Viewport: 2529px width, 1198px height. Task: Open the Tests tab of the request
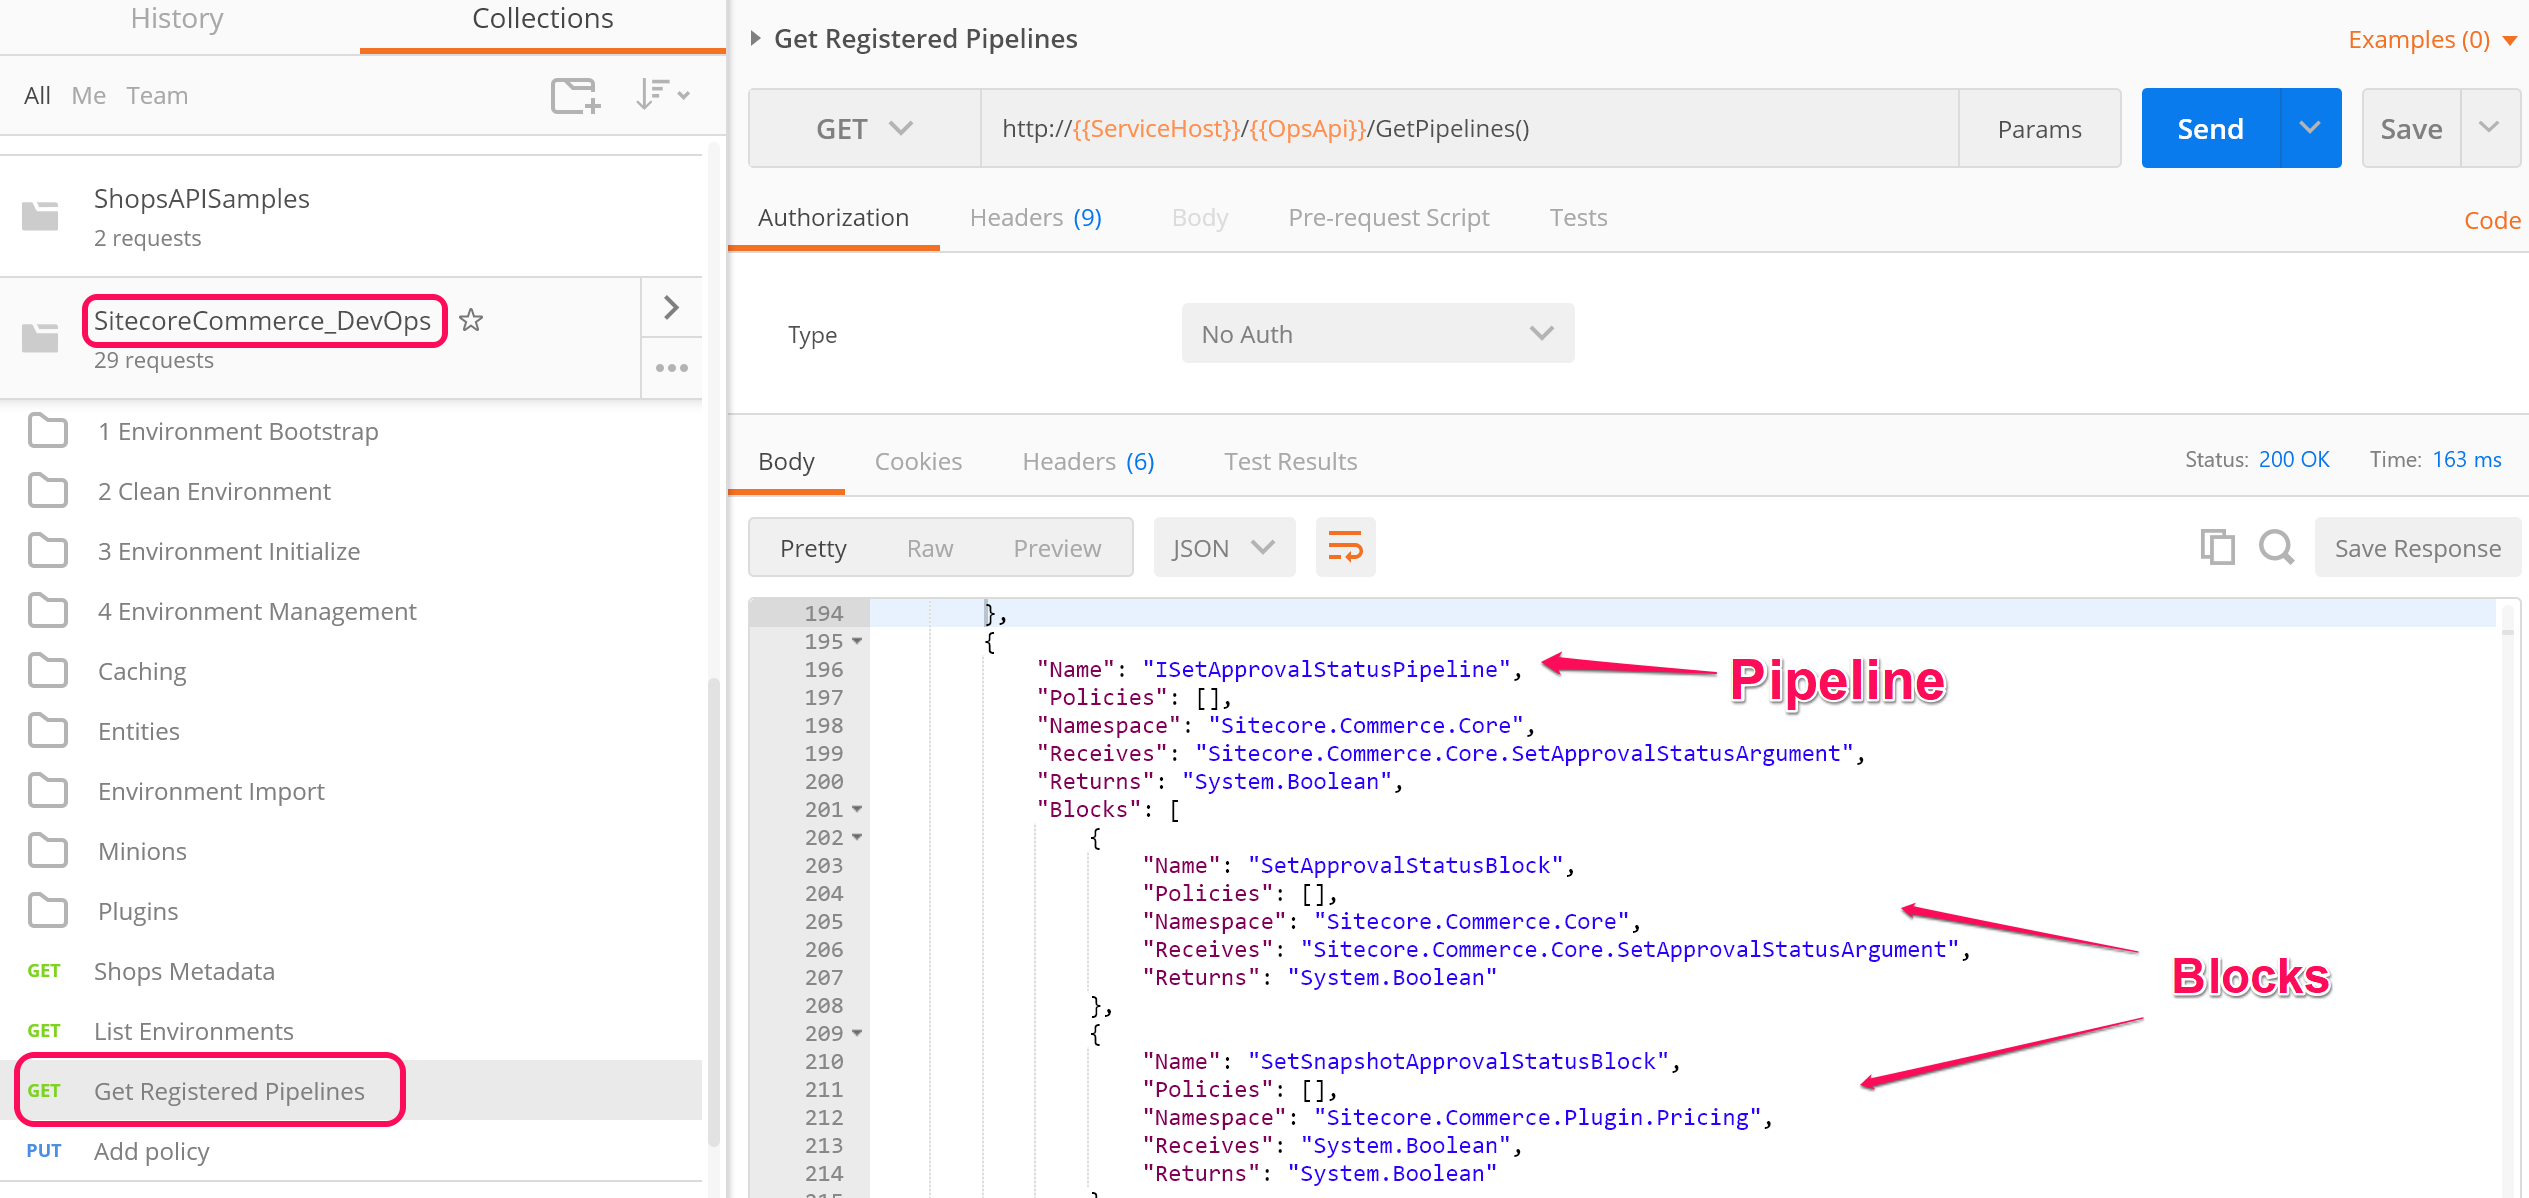[1578, 217]
